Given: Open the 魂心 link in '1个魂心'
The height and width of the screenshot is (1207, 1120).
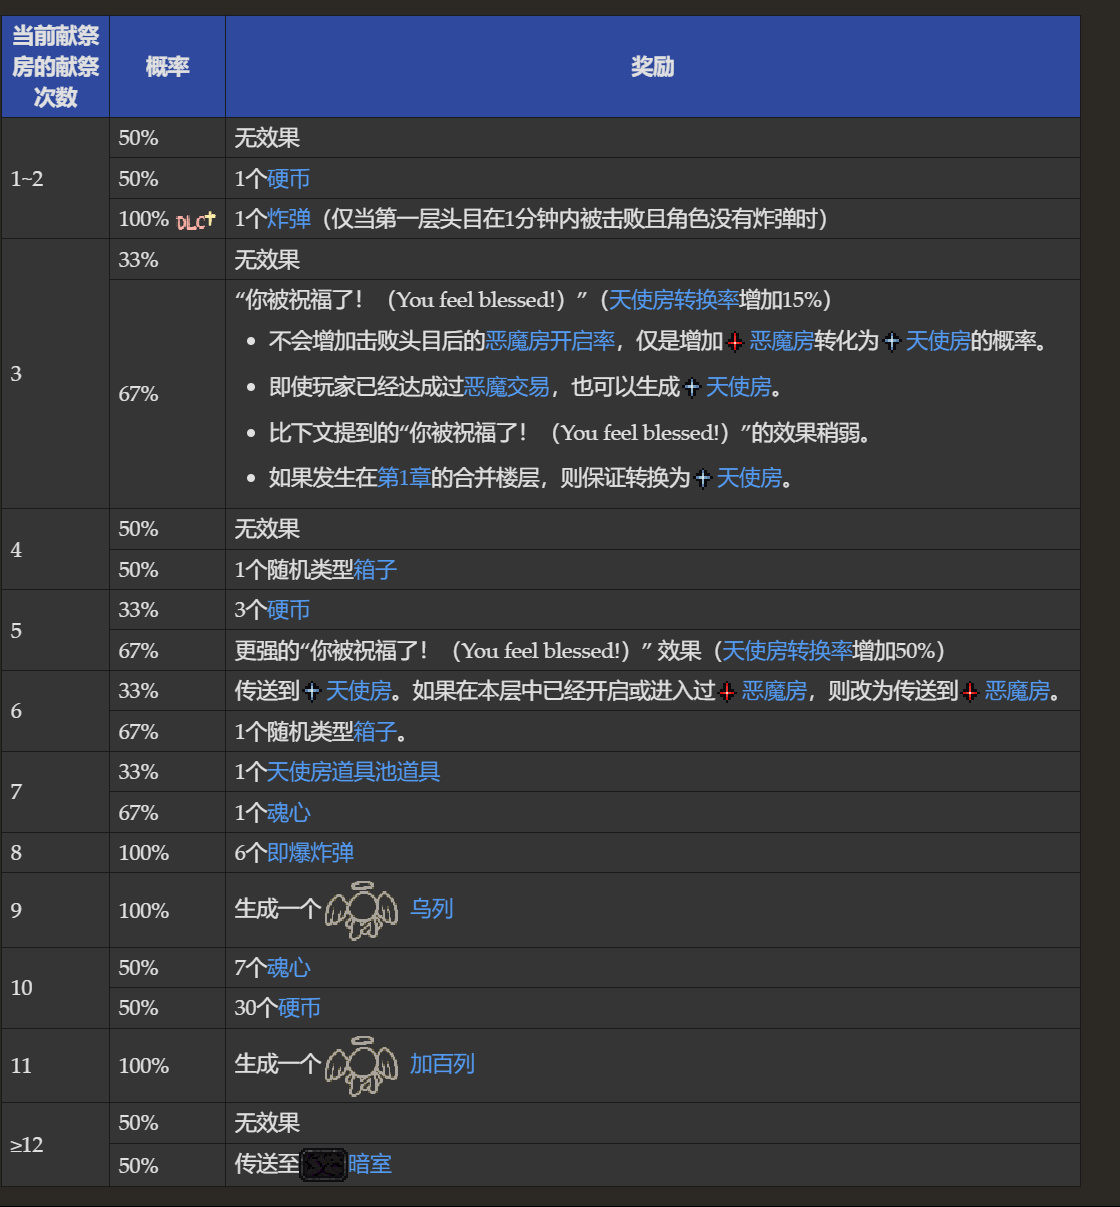Looking at the screenshot, I should click(289, 813).
